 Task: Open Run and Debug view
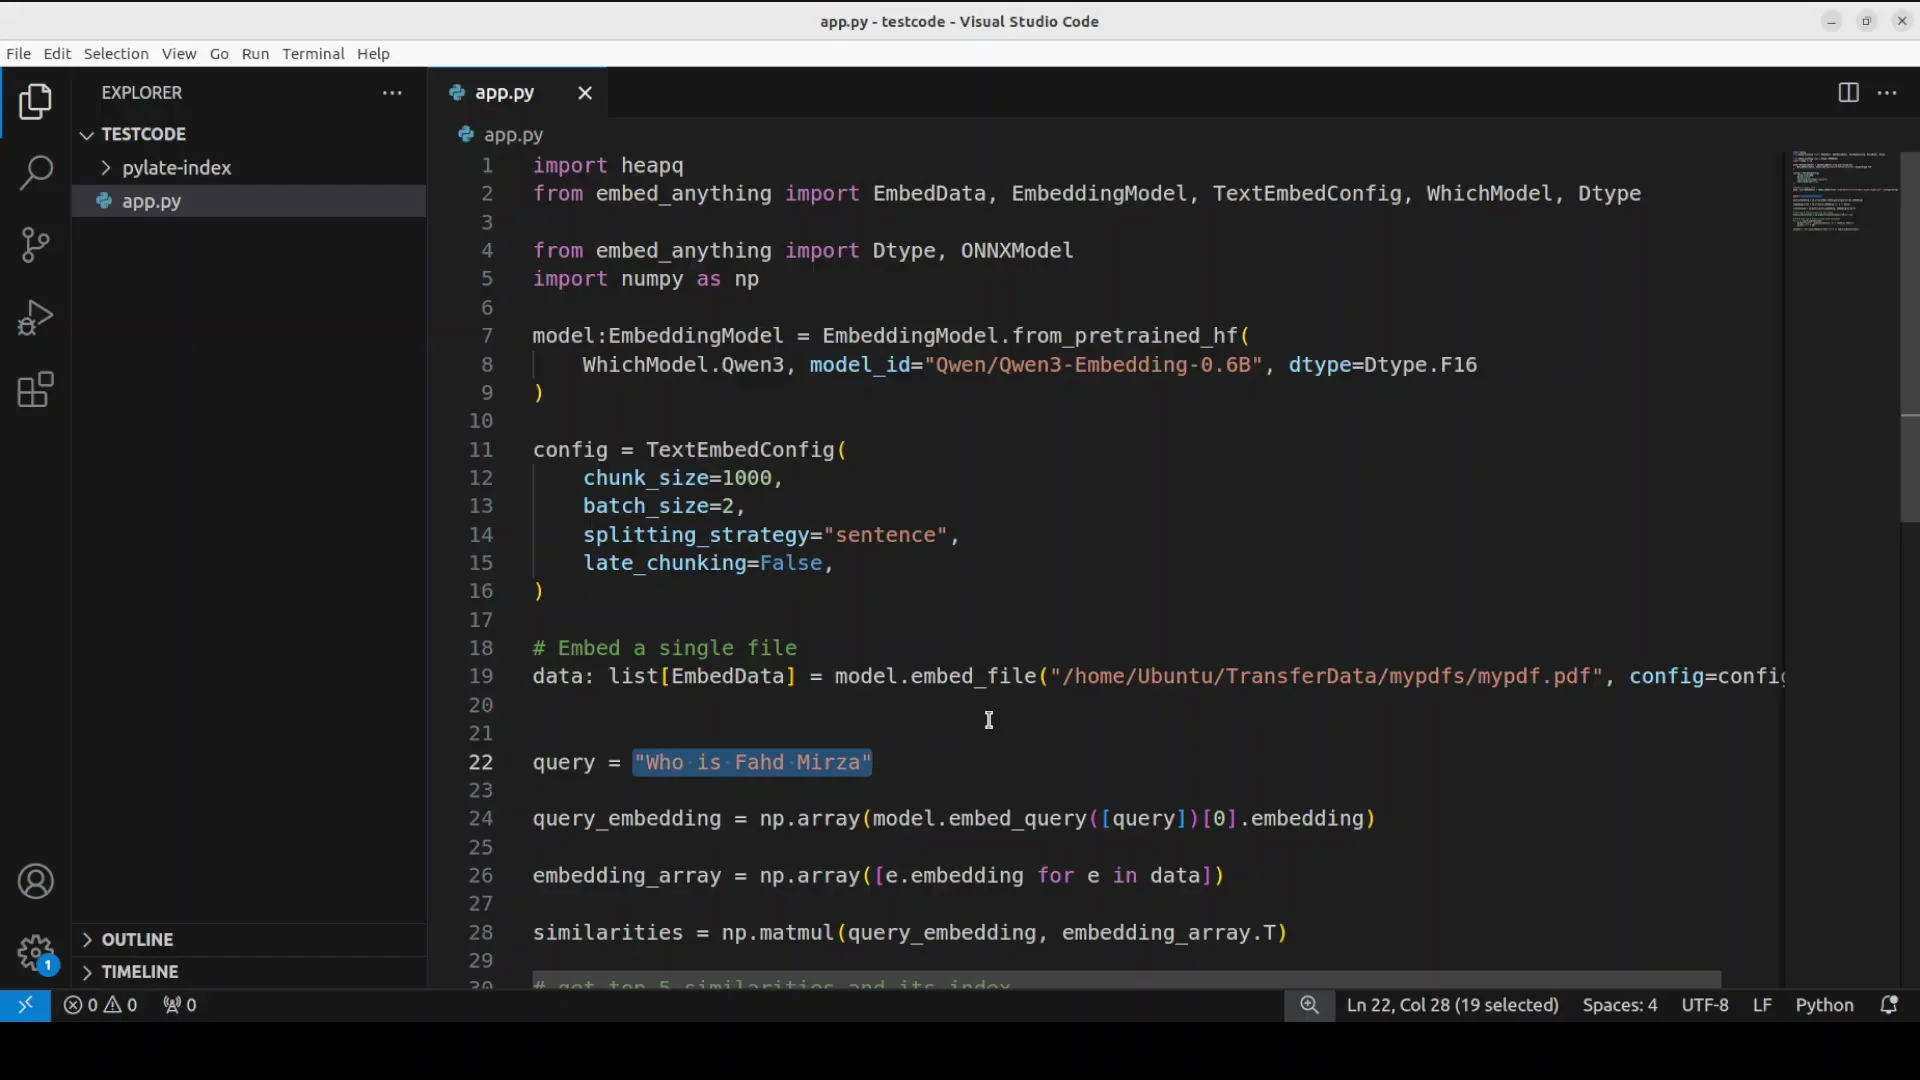tap(36, 318)
